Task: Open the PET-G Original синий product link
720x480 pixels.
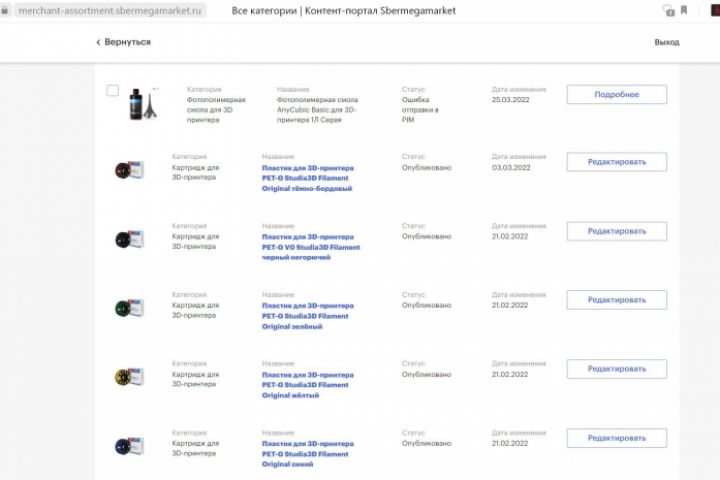Action: click(x=308, y=454)
